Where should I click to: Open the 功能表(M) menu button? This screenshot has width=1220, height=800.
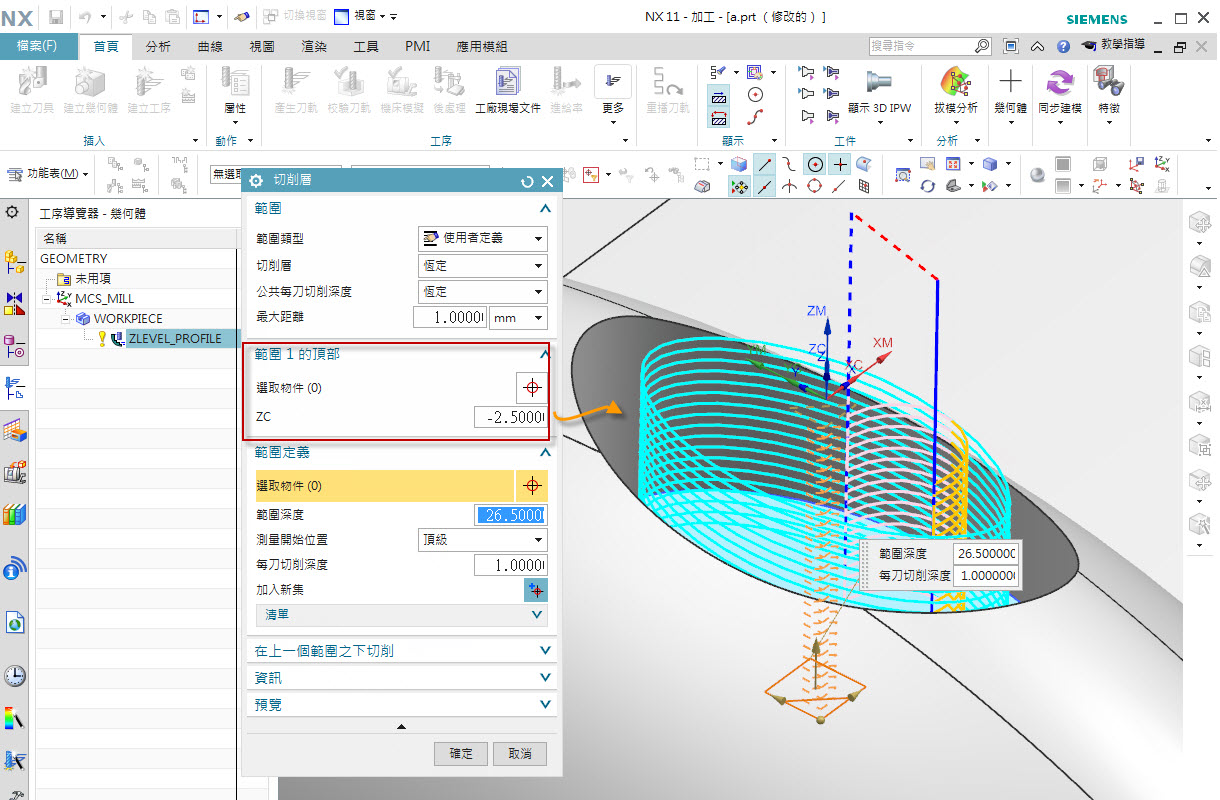pyautogui.click(x=46, y=174)
